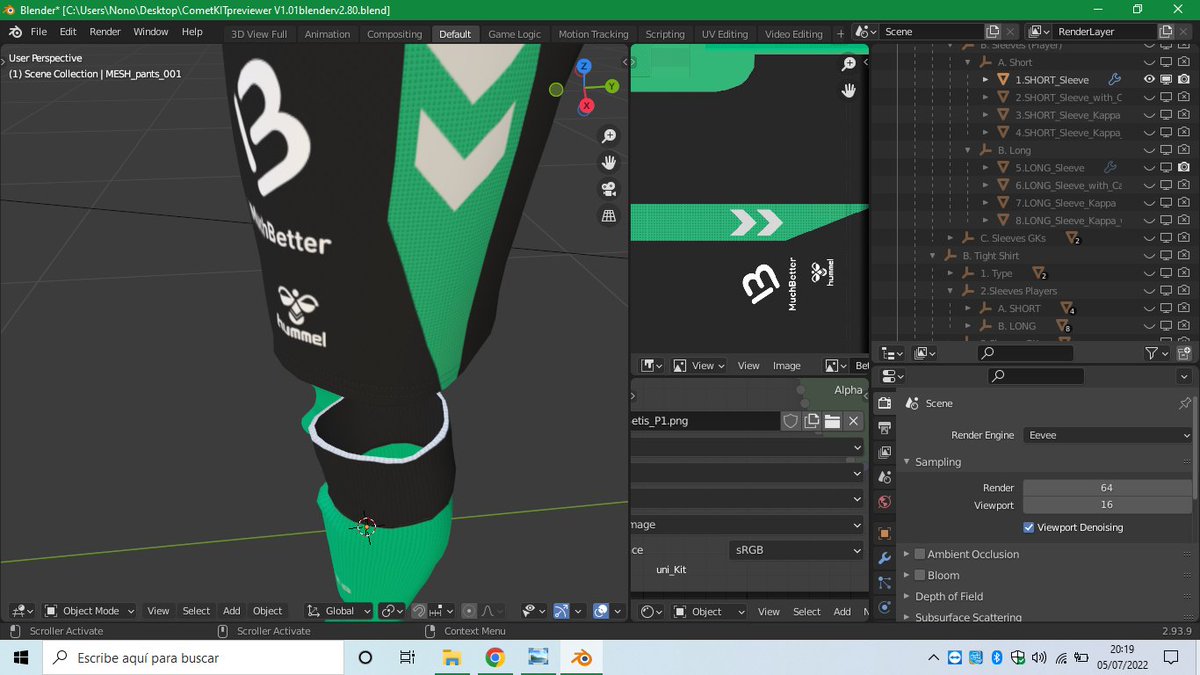Click modifier wrench icon on 5.LONG_Sleeve row

click(x=1110, y=167)
